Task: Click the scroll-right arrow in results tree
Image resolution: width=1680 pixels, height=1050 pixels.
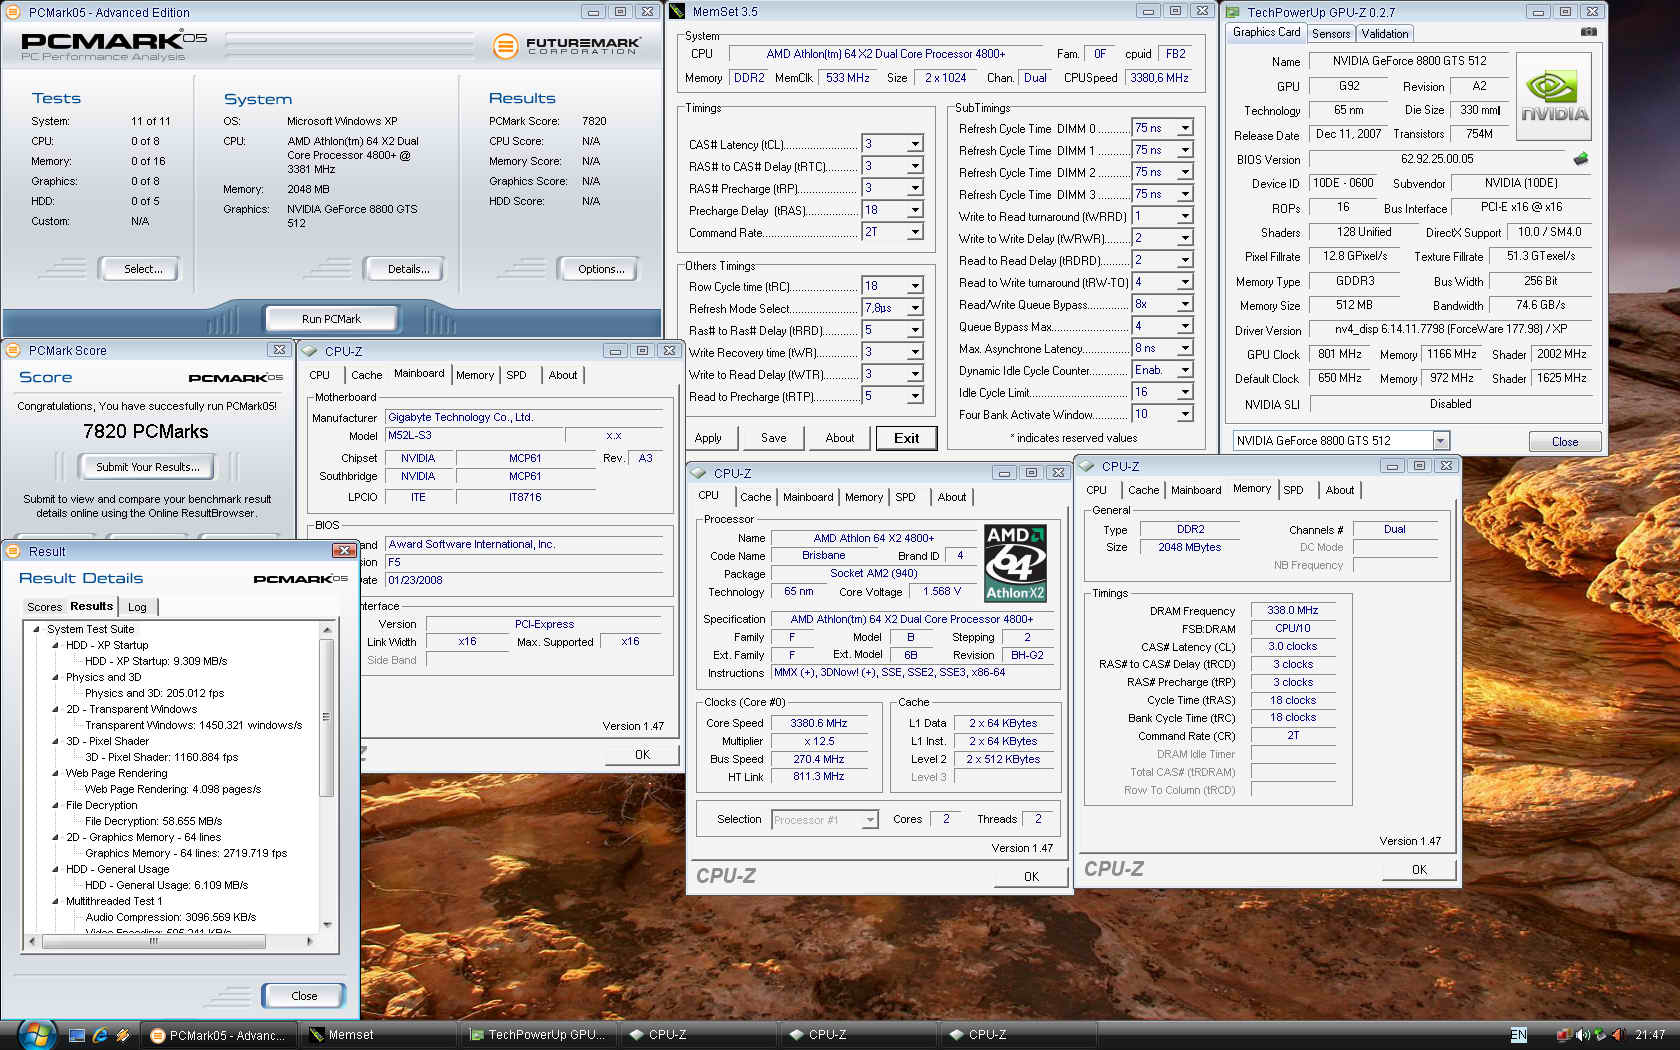Action: 309,941
